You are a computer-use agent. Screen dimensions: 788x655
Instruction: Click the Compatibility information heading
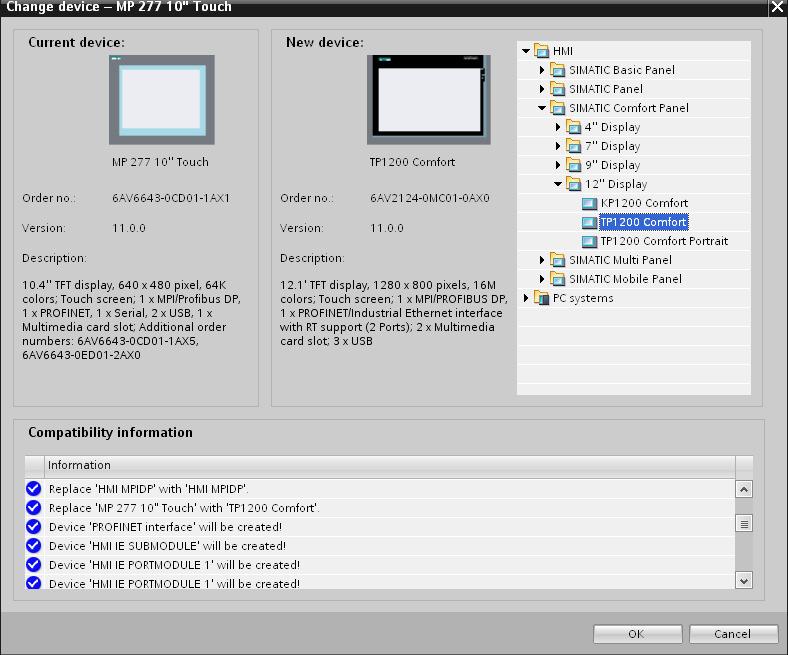[x=110, y=432]
